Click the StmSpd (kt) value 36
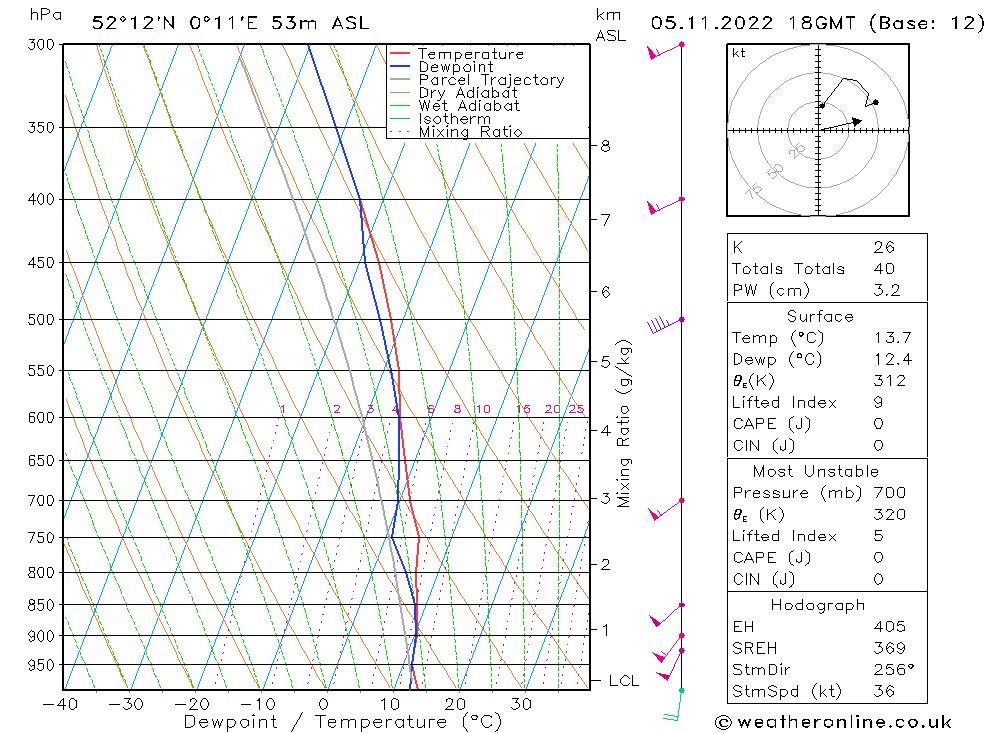This screenshot has height=733, width=1000. 884,692
